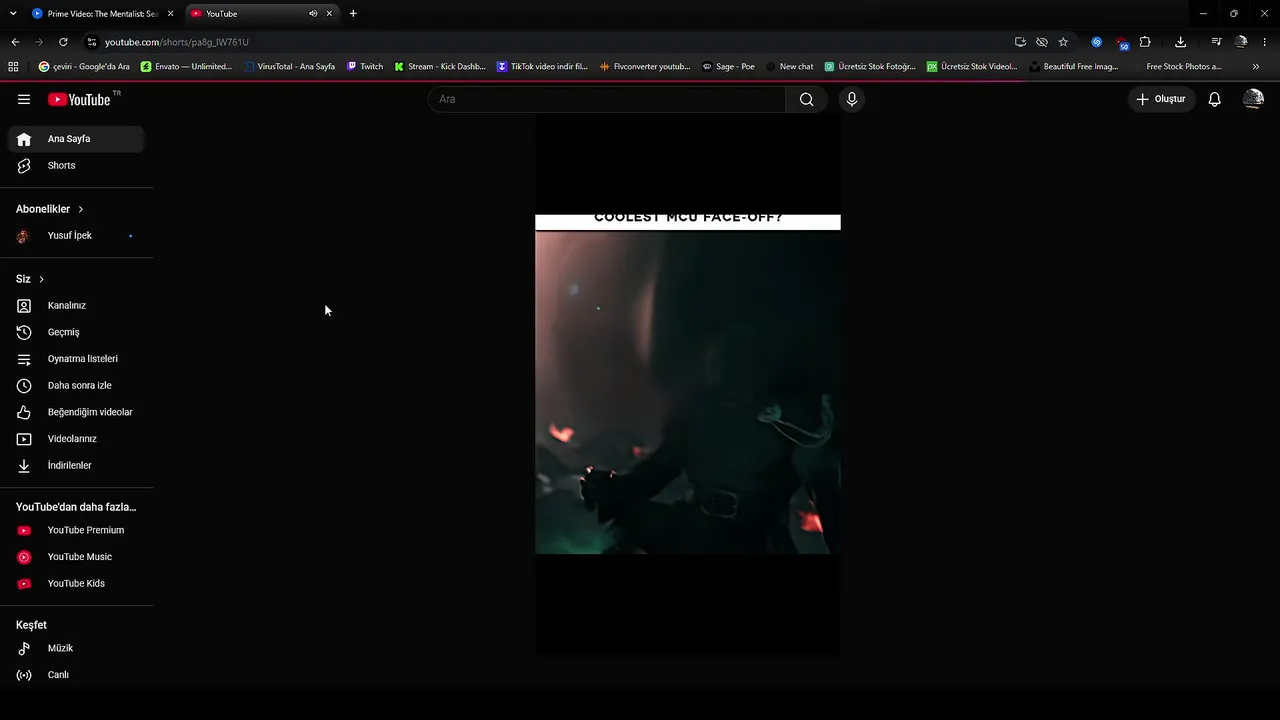The image size is (1280, 720).
Task: Open Daha sonra izle list
Action: 76,386
